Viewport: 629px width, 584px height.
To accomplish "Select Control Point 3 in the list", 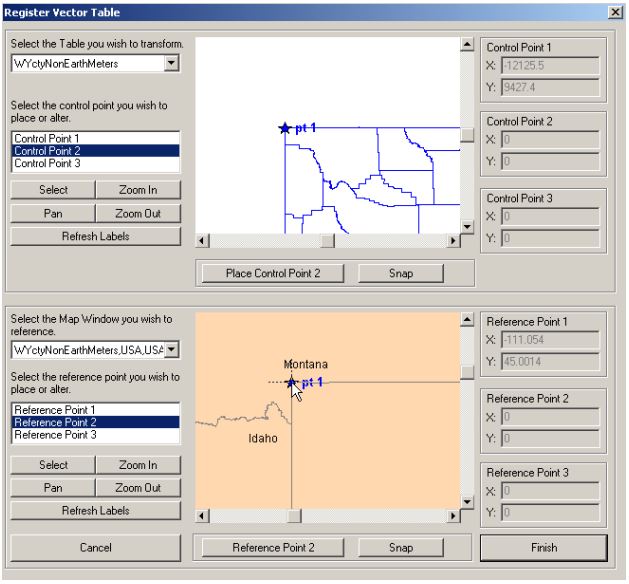I will coord(95,163).
